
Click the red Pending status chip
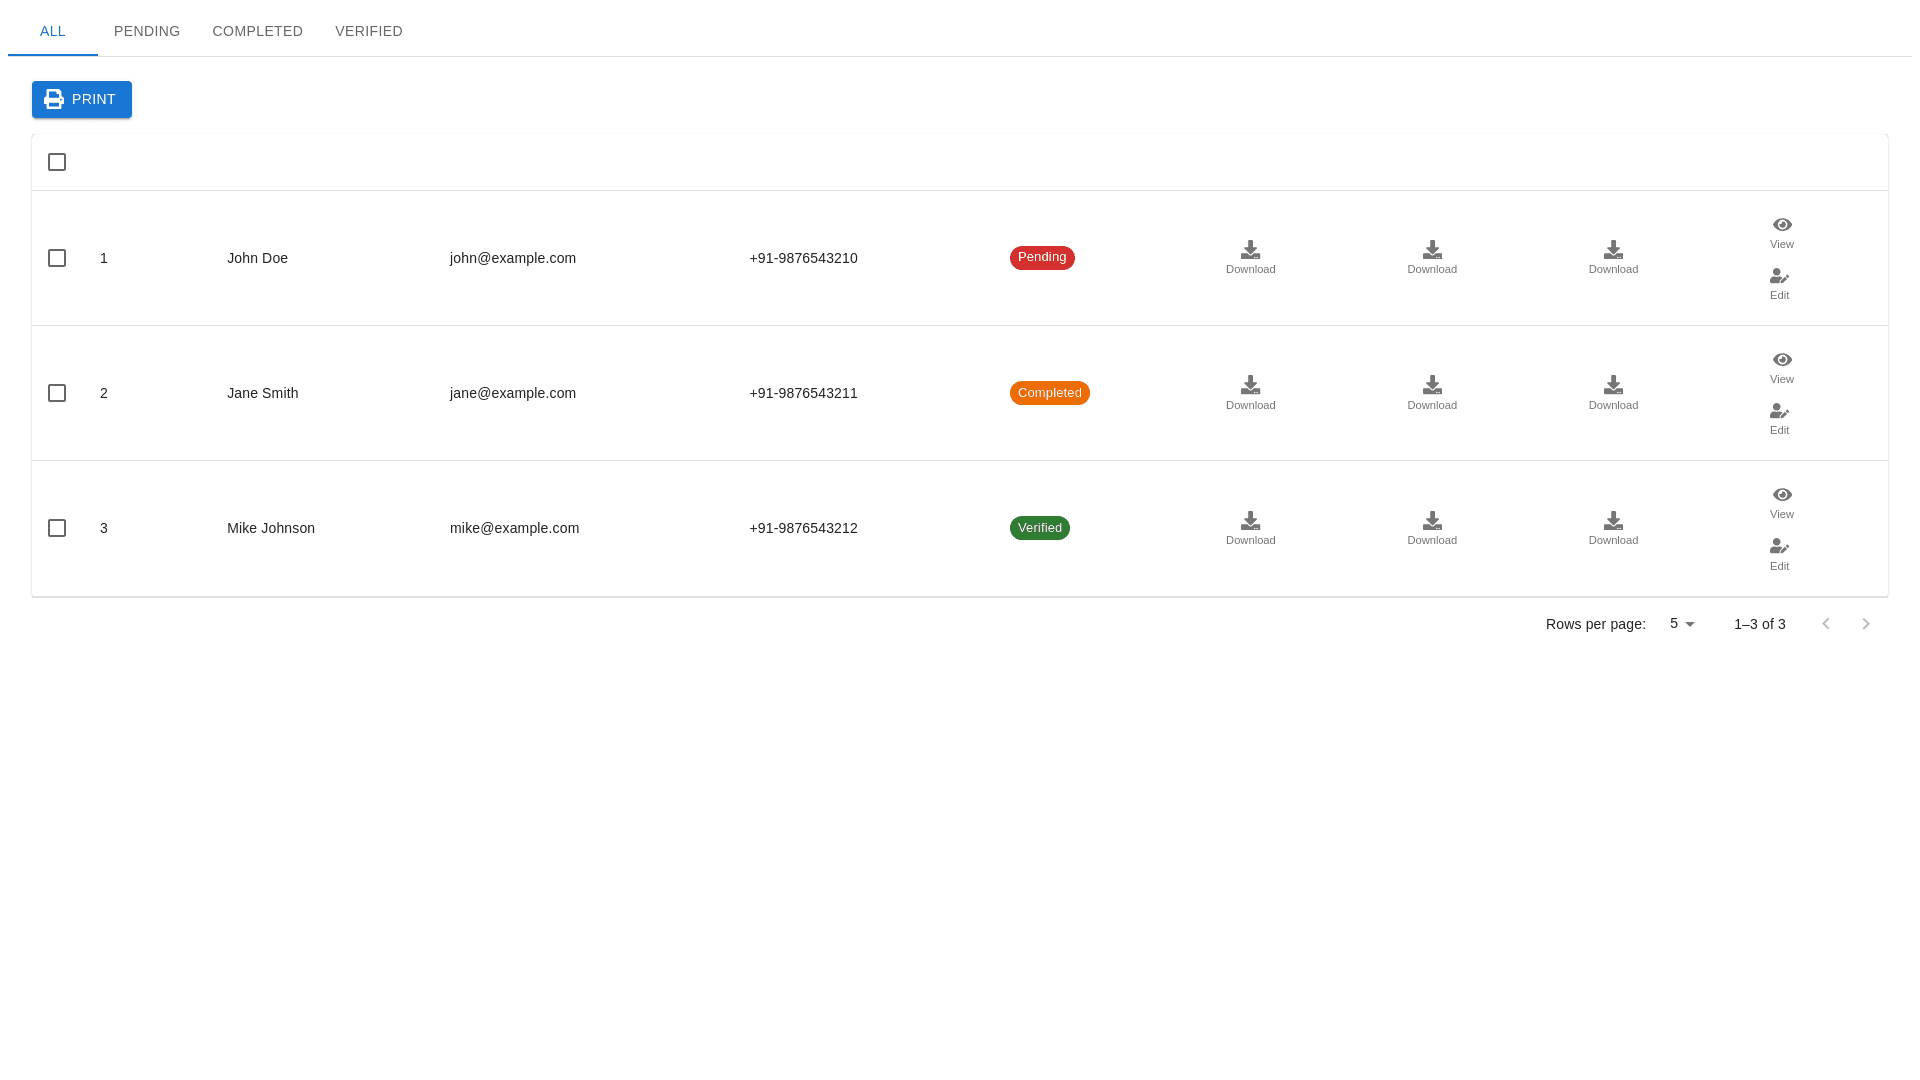coord(1042,258)
